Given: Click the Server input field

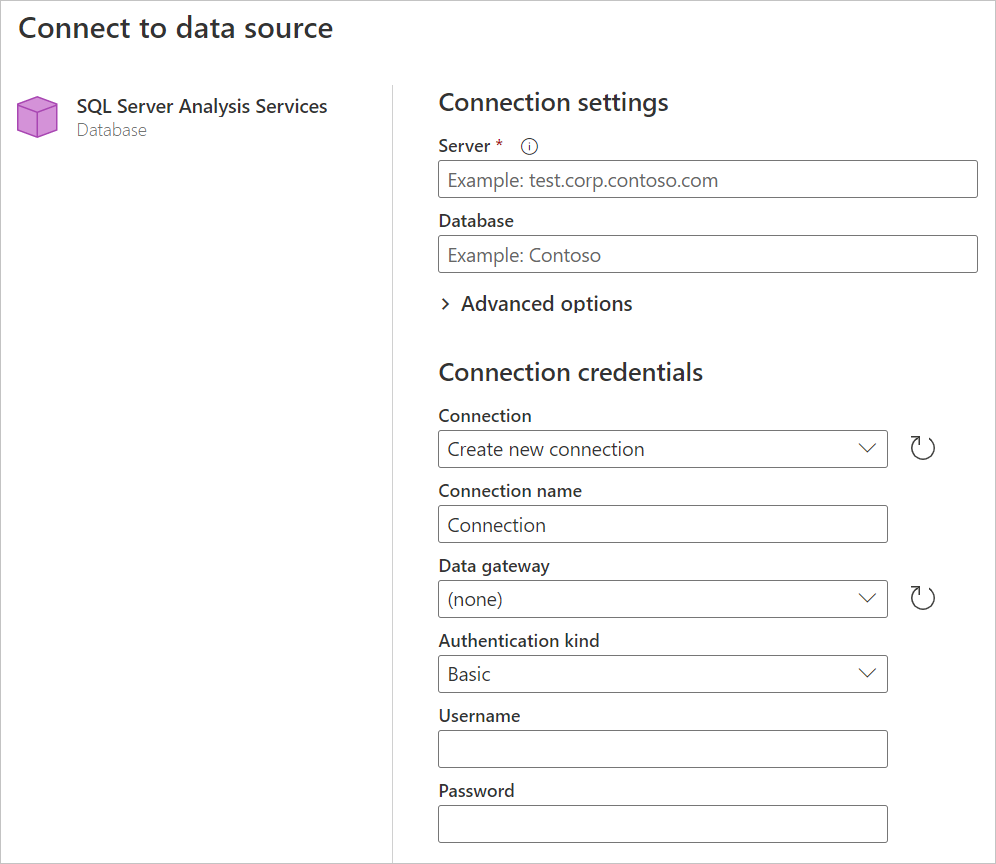Looking at the screenshot, I should [707, 179].
